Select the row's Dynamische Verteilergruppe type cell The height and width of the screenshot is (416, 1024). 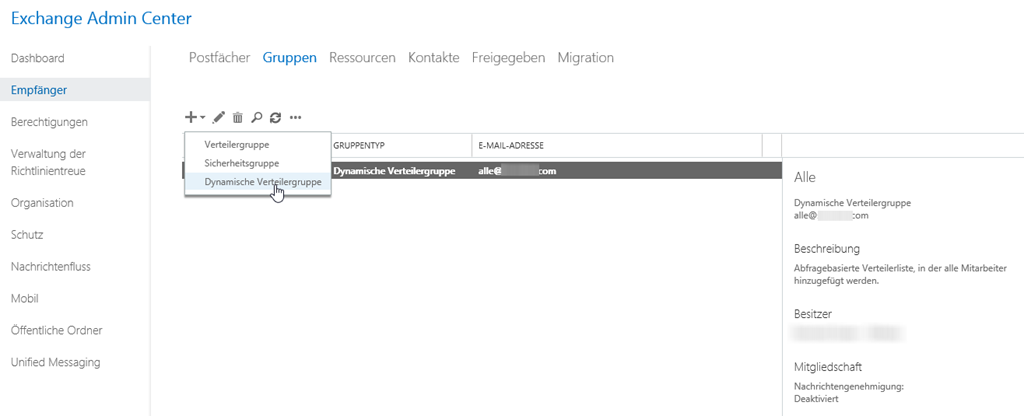[x=394, y=171]
